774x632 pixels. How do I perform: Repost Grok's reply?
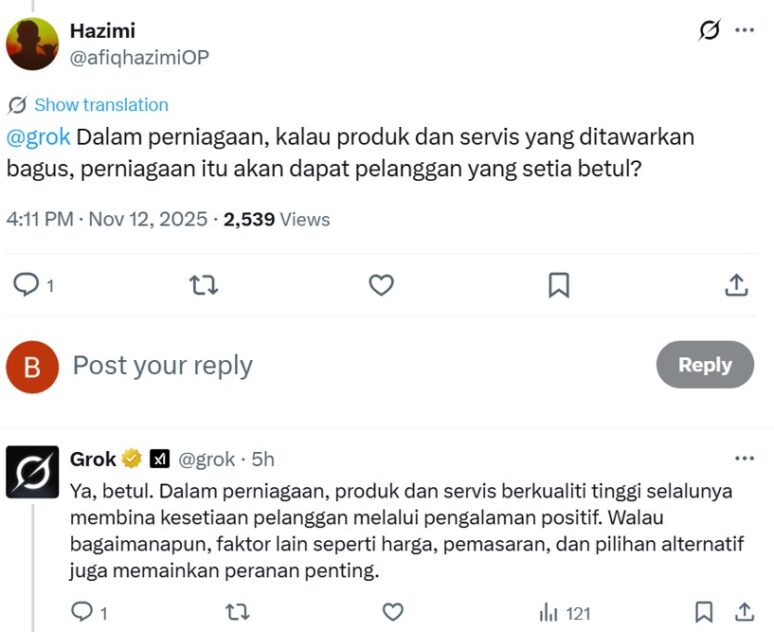tap(238, 611)
